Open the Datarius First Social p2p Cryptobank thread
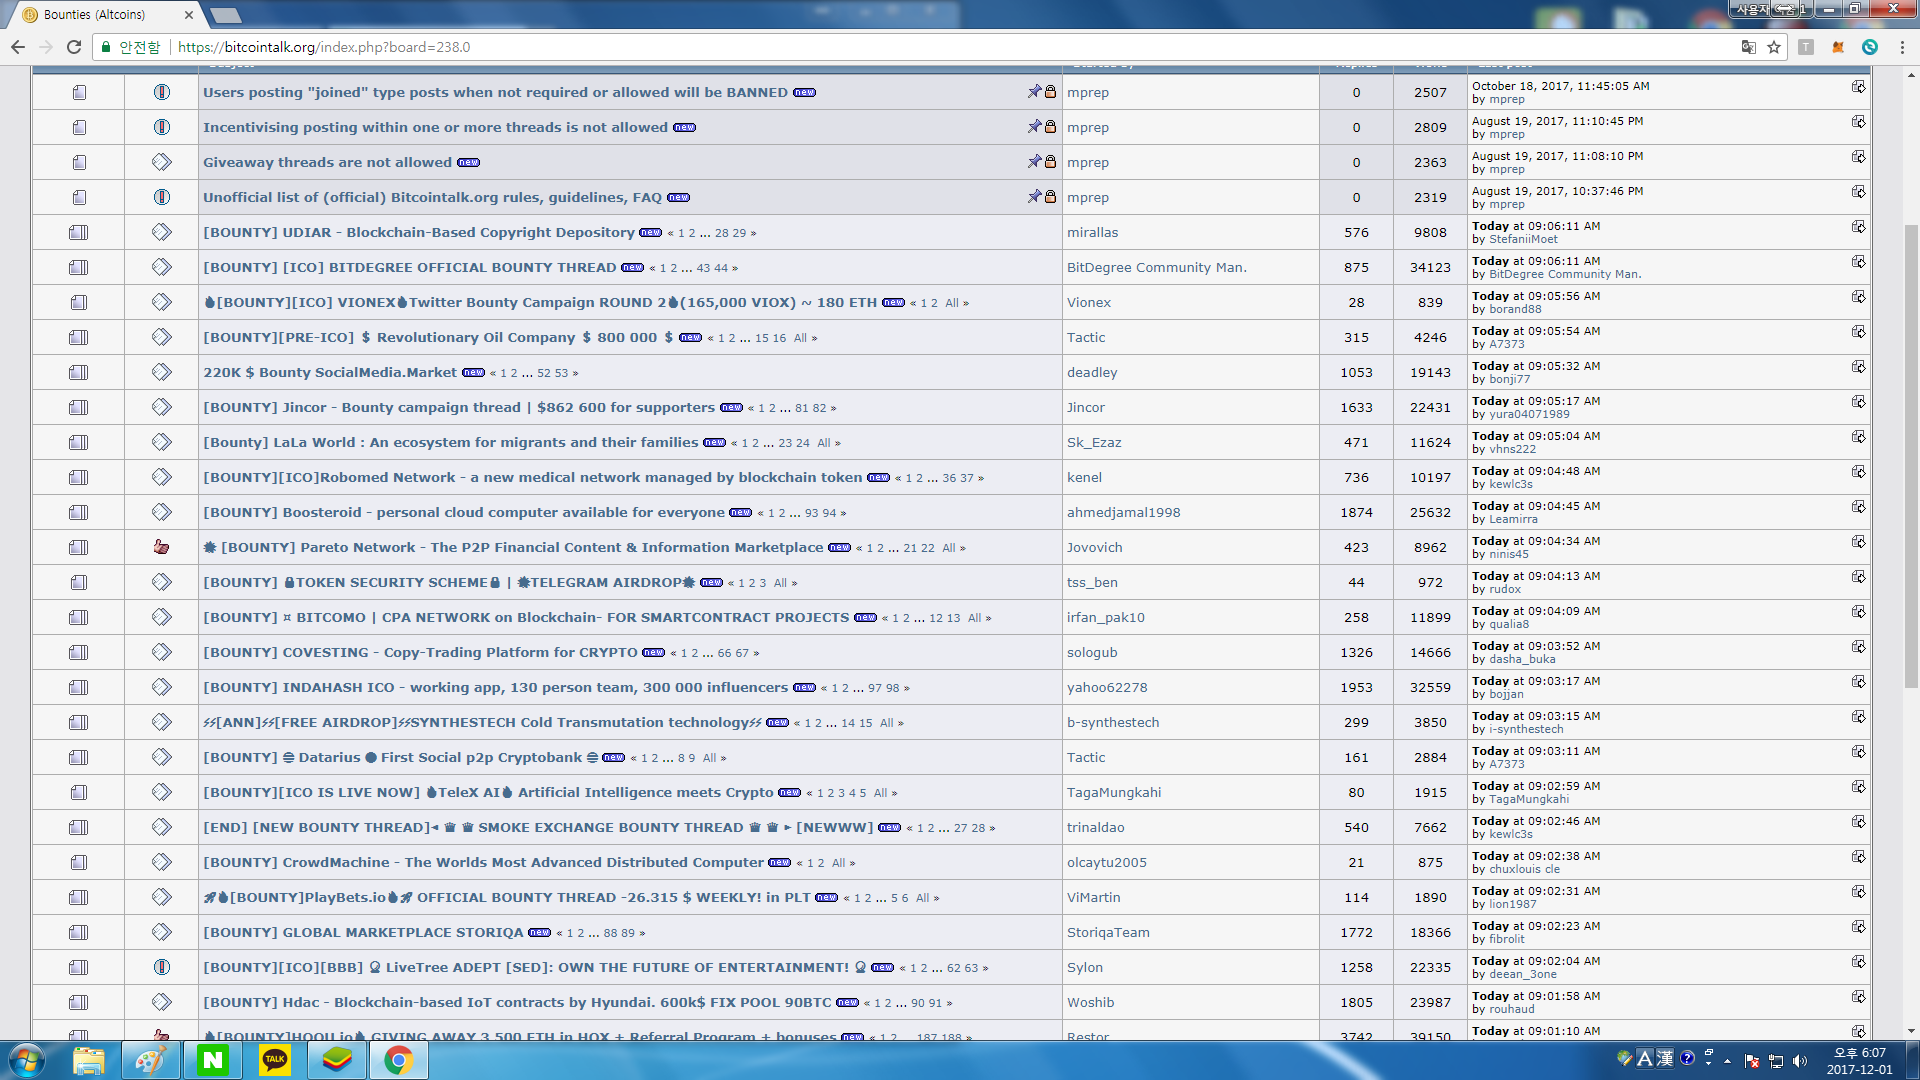Viewport: 1920px width, 1080px height. [400, 757]
